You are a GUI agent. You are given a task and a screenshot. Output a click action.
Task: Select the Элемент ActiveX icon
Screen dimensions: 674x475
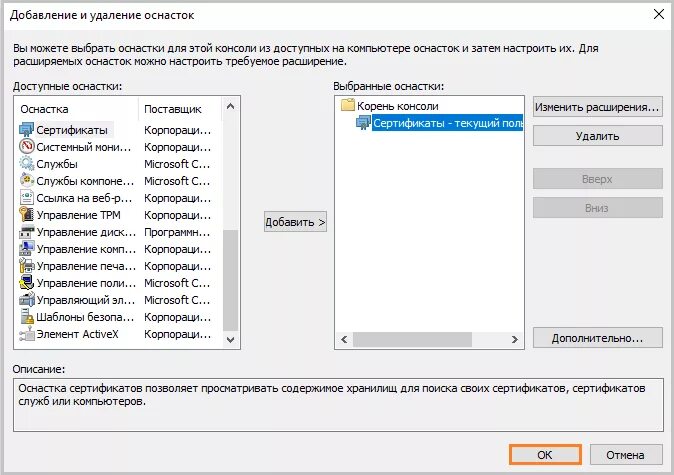coord(27,334)
